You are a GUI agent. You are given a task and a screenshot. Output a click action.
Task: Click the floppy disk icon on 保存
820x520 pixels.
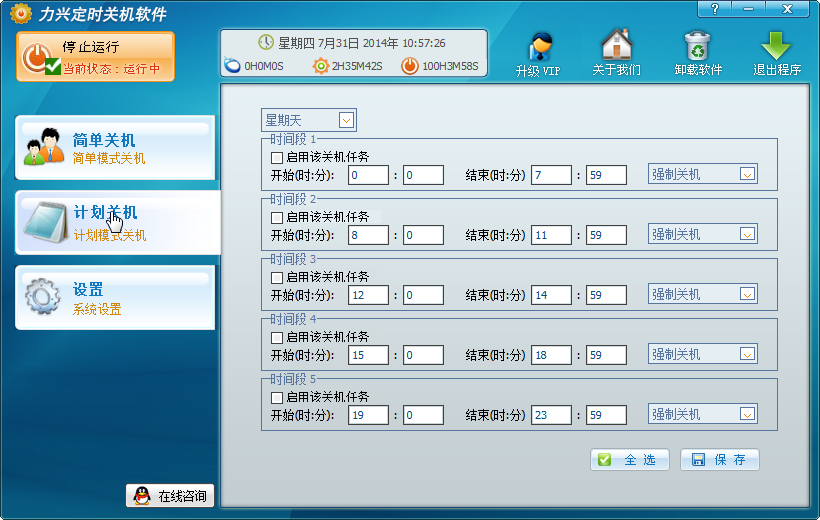pyautogui.click(x=698, y=459)
